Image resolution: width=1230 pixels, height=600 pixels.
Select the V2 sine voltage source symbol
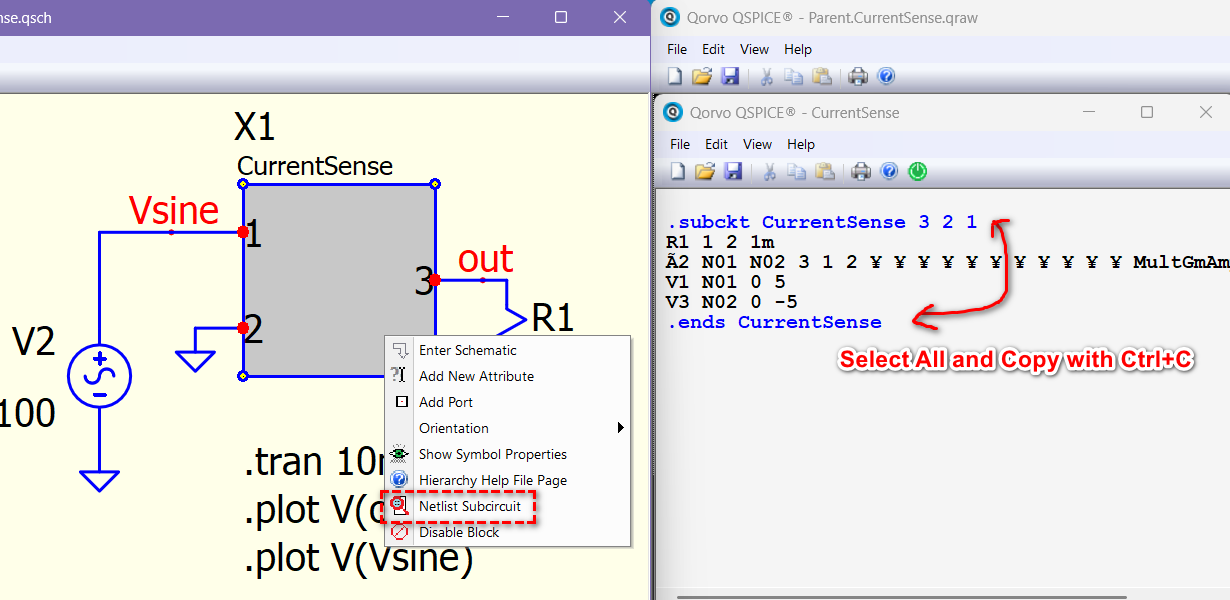(x=99, y=377)
